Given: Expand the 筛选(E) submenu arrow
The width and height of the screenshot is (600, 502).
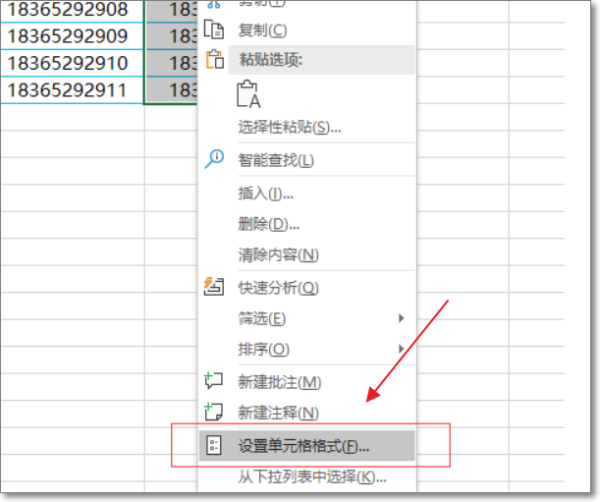Looking at the screenshot, I should 401,318.
